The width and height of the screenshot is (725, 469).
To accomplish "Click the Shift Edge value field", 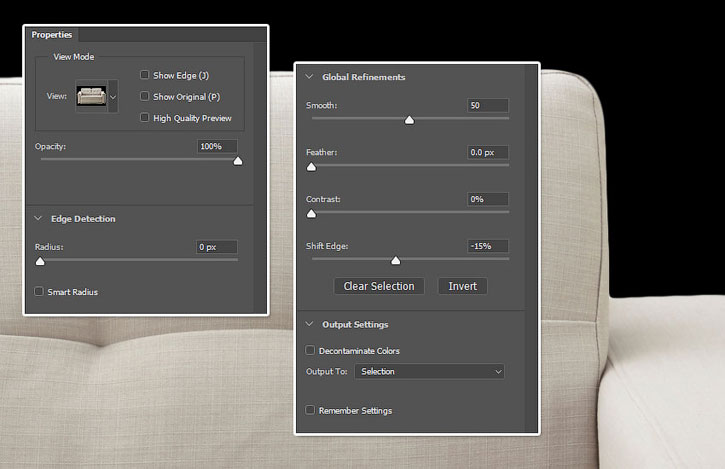I will (488, 246).
